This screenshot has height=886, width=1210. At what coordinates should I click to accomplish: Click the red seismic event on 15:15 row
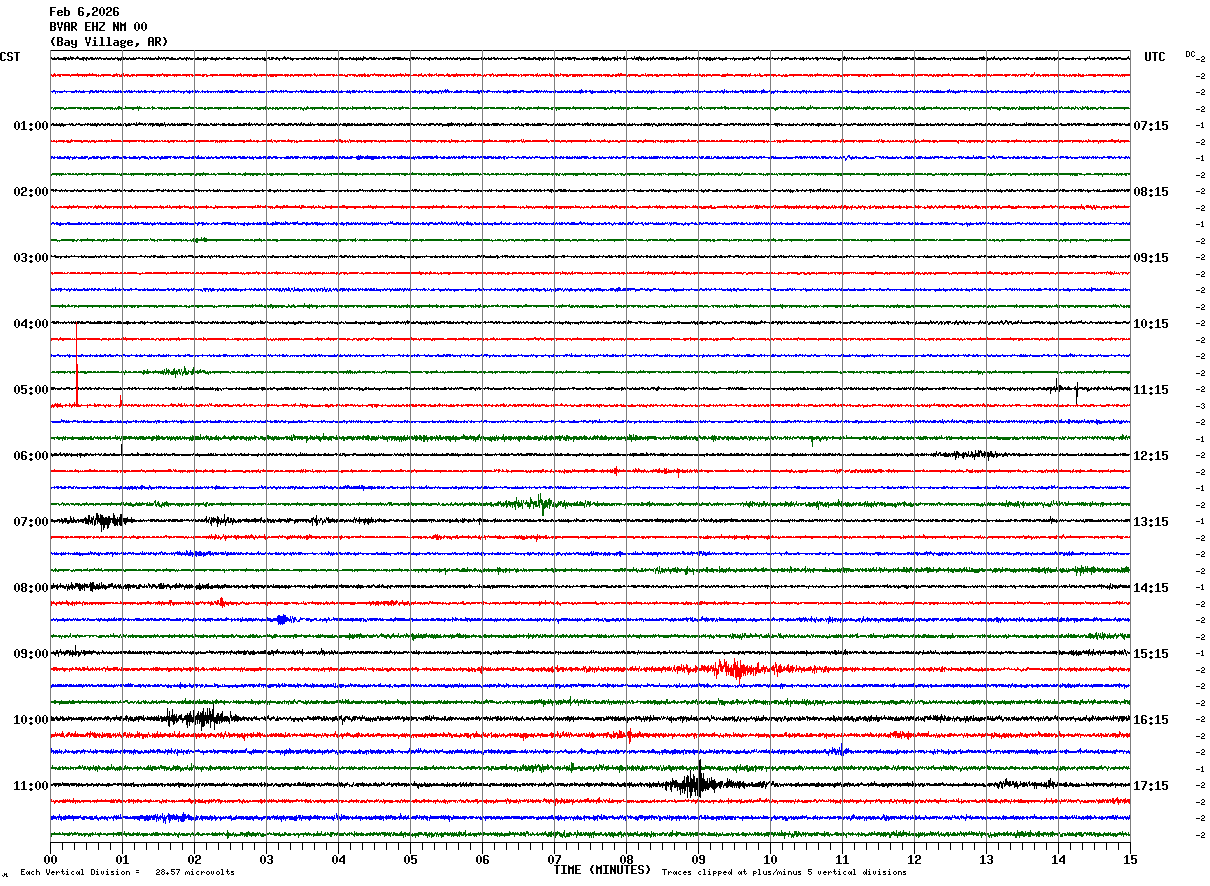tap(740, 668)
